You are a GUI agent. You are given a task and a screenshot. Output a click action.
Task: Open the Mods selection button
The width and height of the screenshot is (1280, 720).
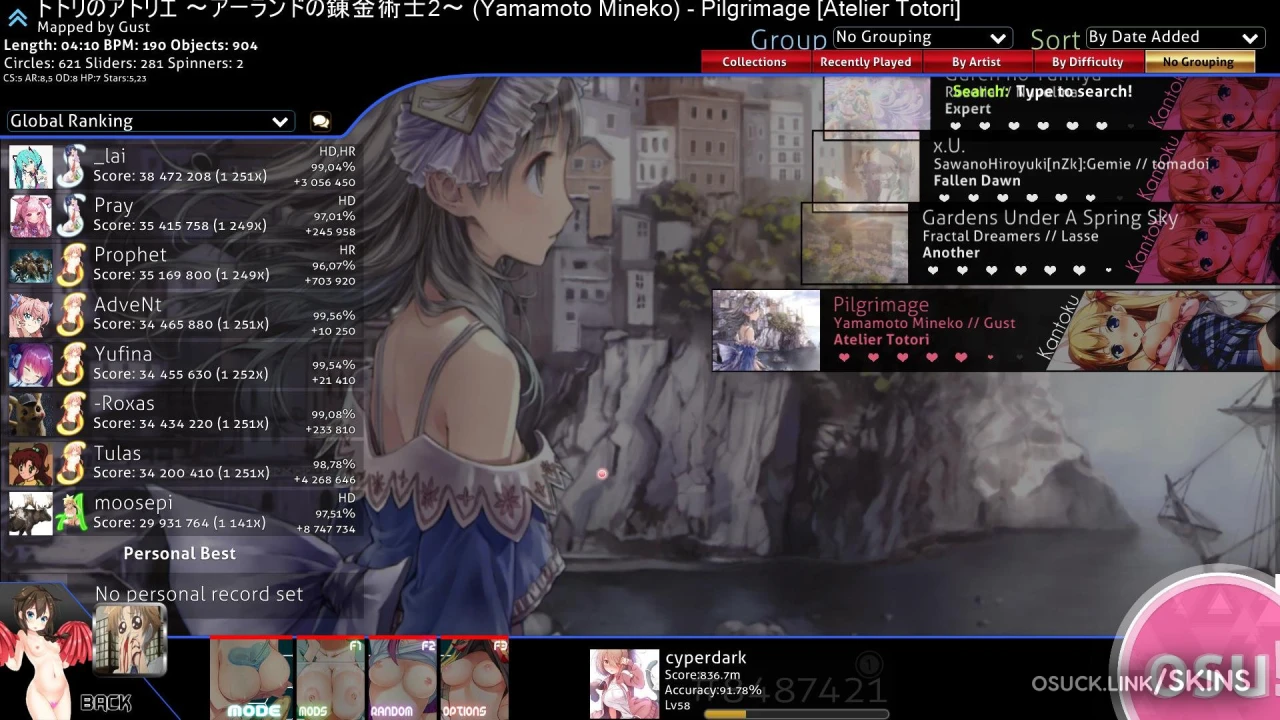click(x=331, y=678)
